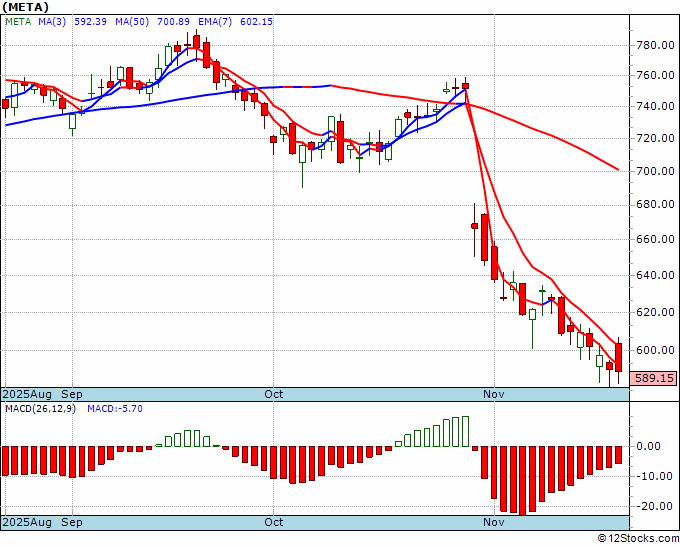Click Nov on the MACD panel date axis
The width and height of the screenshot is (680, 546).
coord(494,522)
